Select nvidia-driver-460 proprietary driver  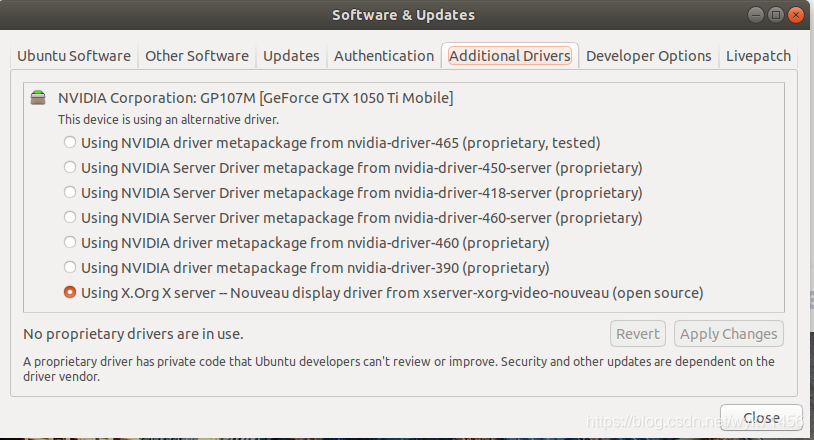70,242
